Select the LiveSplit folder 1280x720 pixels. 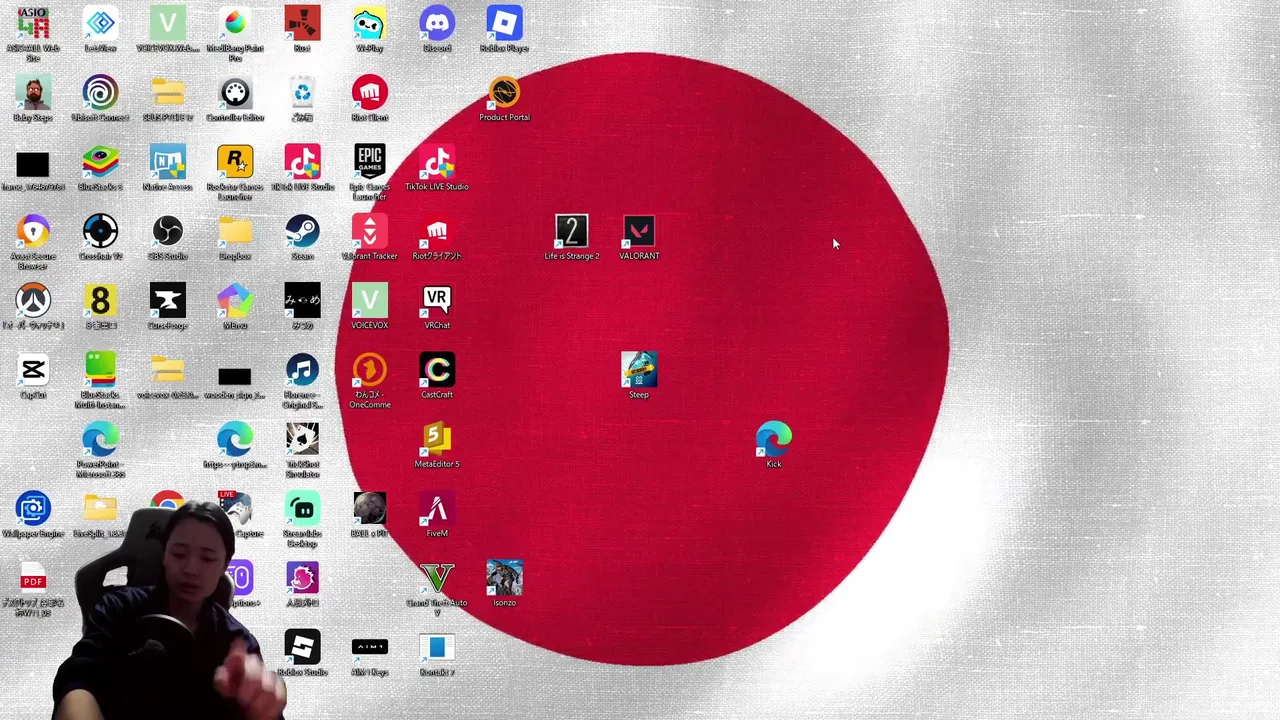pos(100,509)
